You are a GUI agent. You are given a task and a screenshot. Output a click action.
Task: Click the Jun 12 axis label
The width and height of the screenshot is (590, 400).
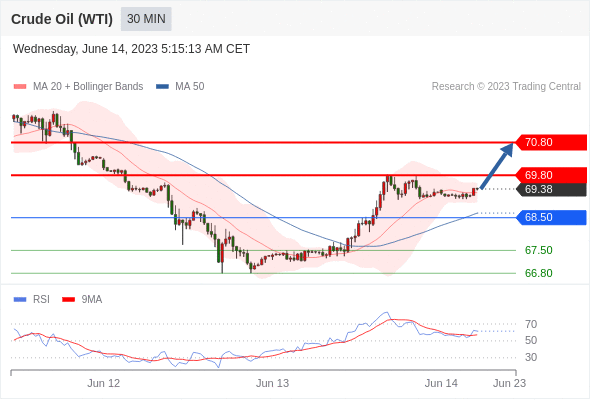pyautogui.click(x=103, y=383)
